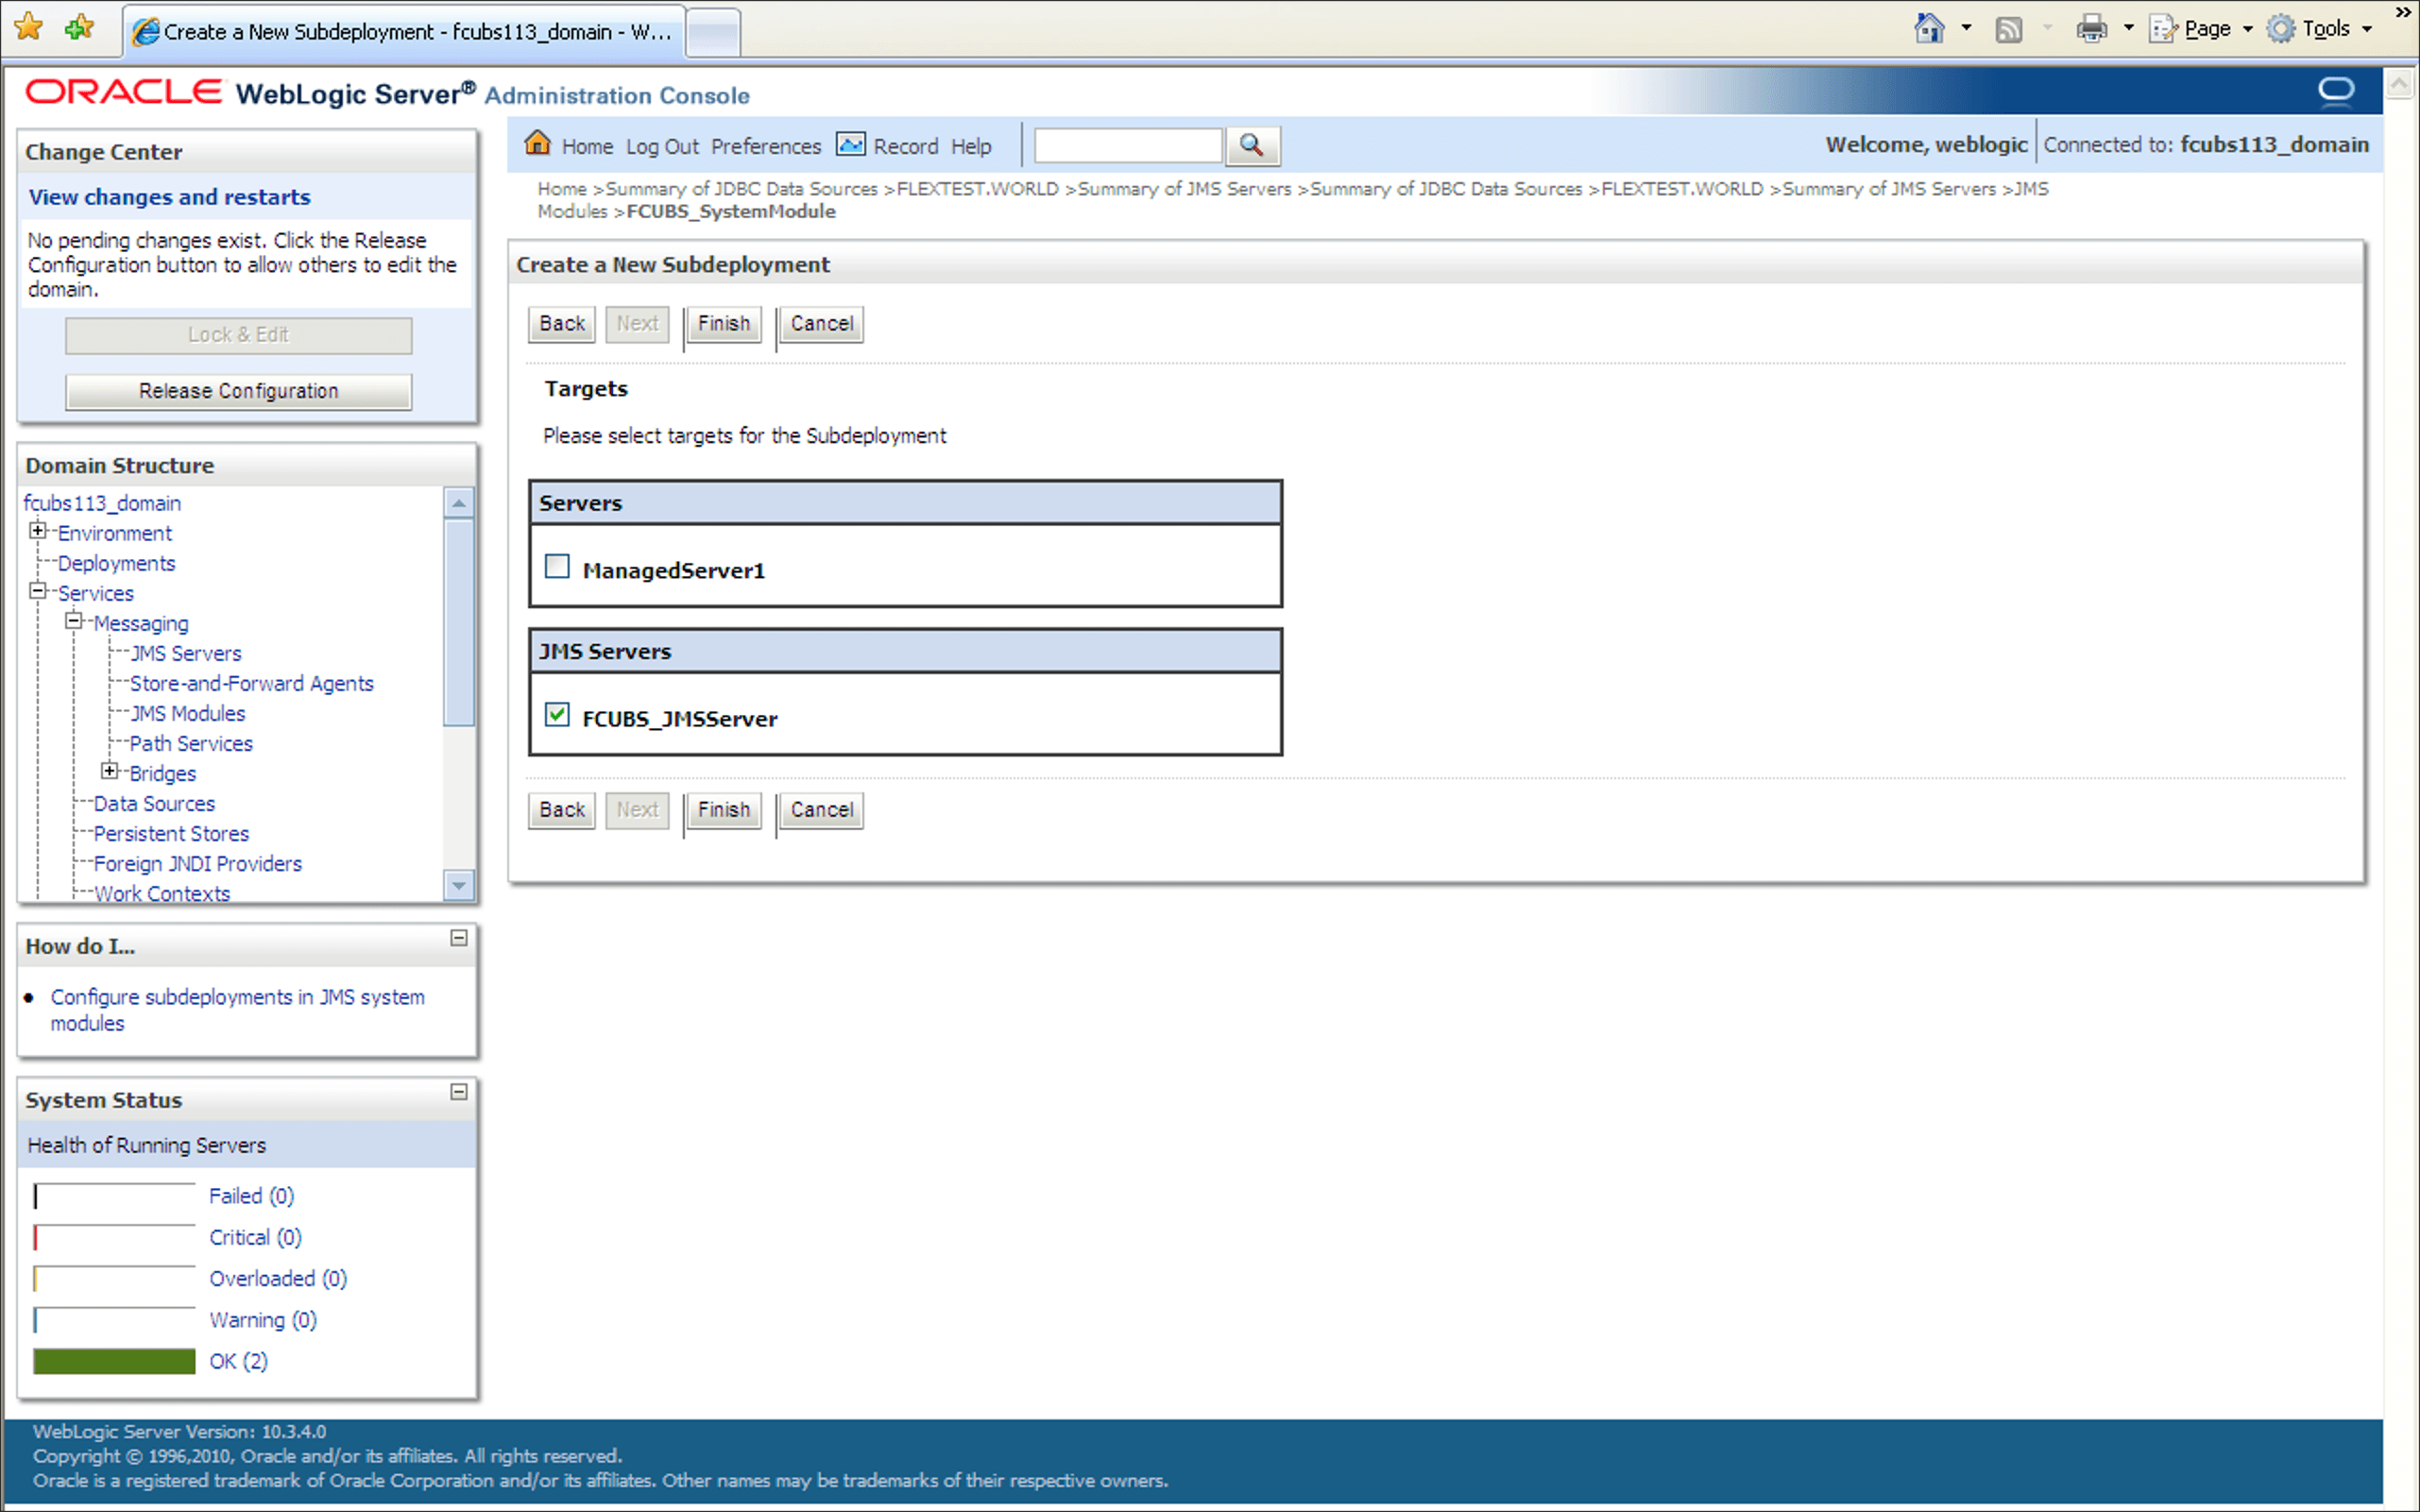
Task: Click the green OK health status bar
Action: 114,1361
